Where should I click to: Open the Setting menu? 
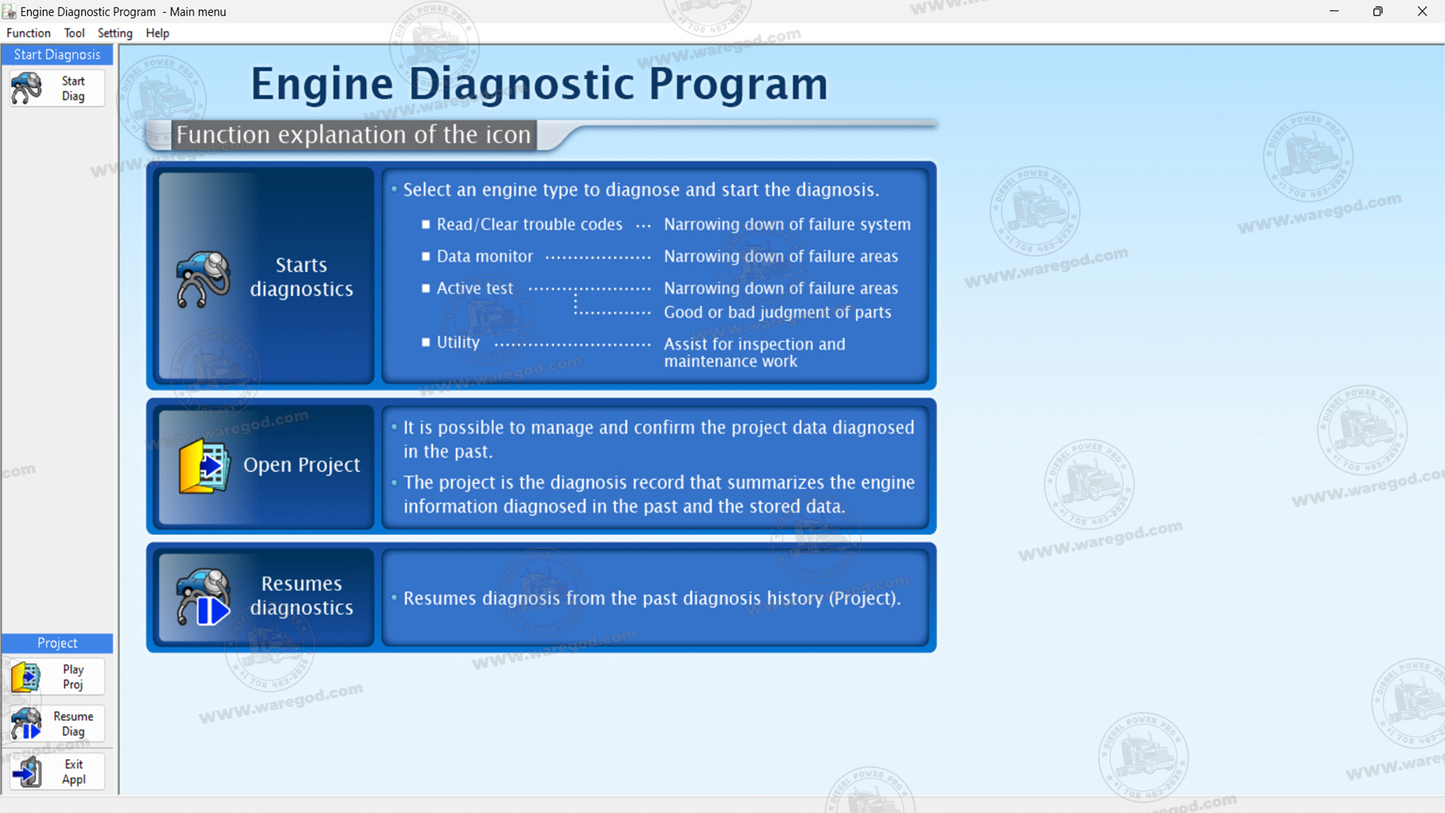click(x=114, y=33)
